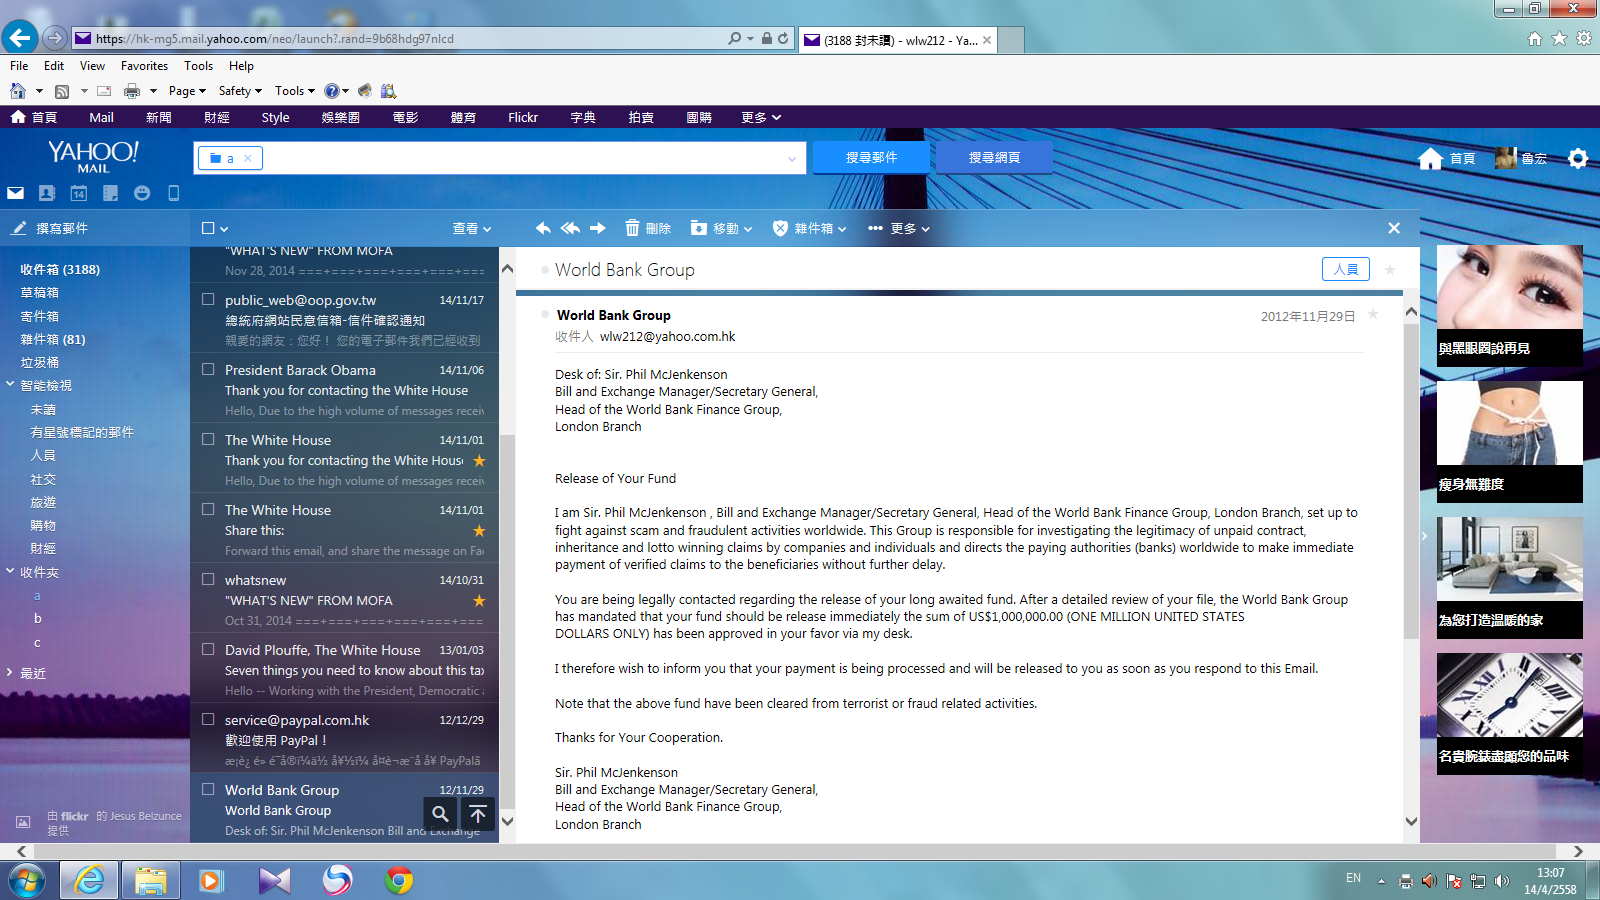This screenshot has width=1600, height=900.
Task: Toggle star on whatsnew email
Action: (x=479, y=601)
